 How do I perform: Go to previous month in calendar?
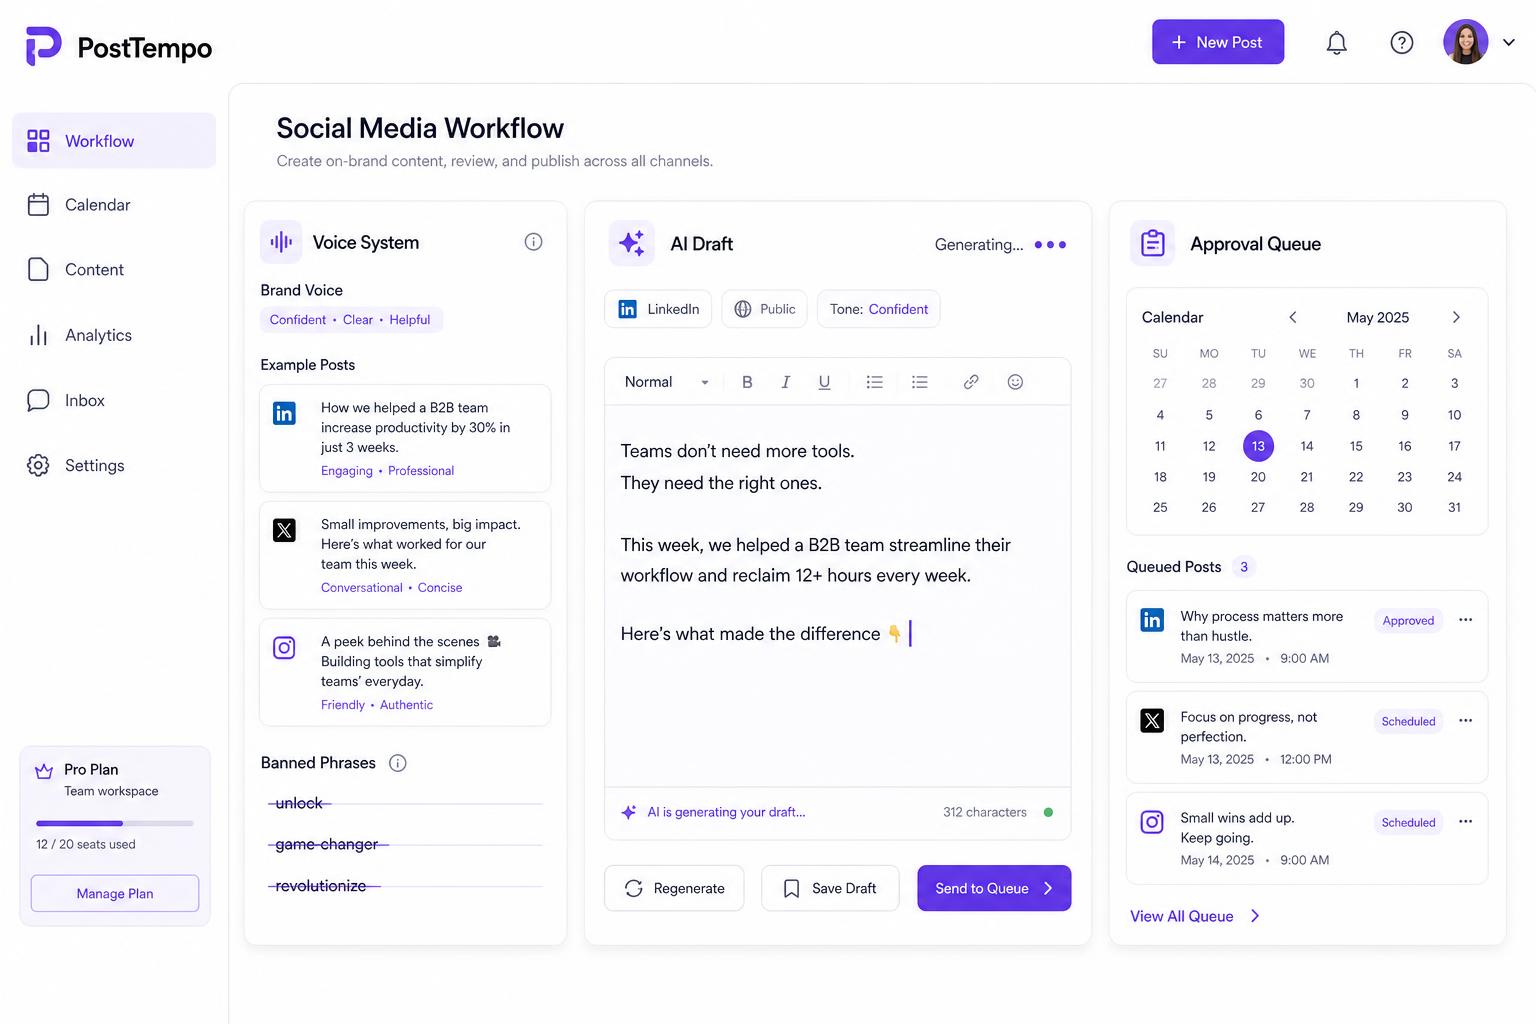click(1293, 317)
